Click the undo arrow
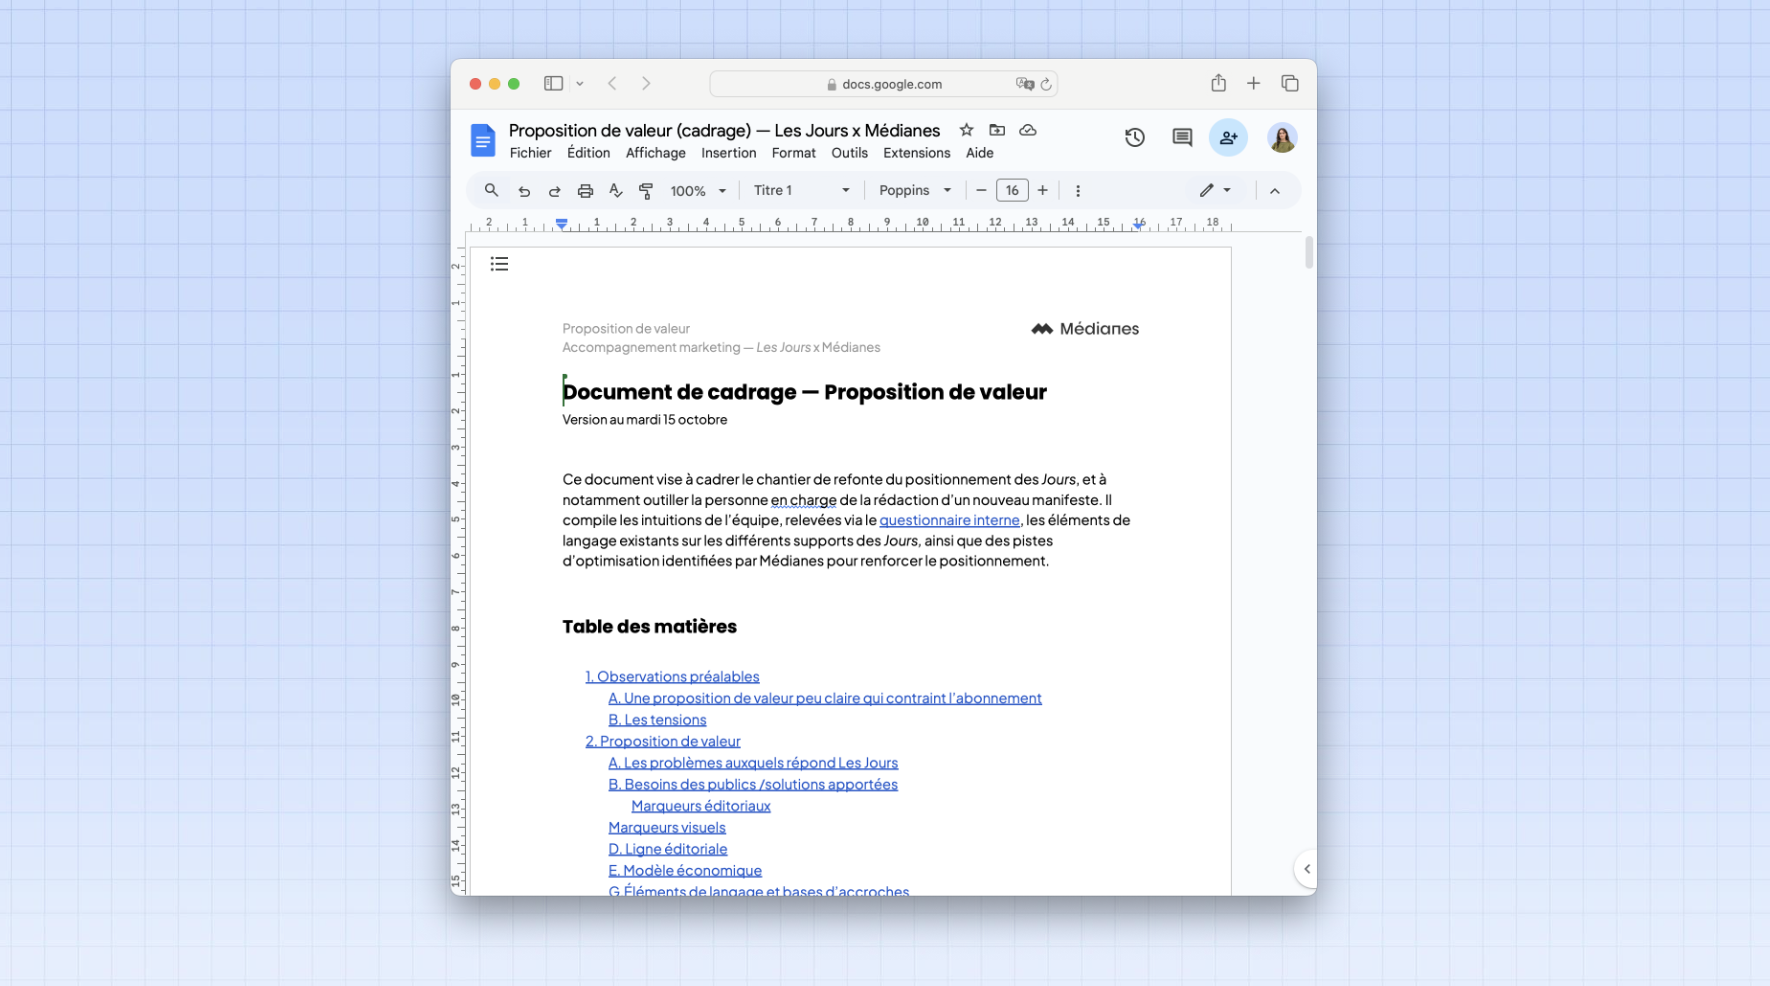 pyautogui.click(x=524, y=191)
